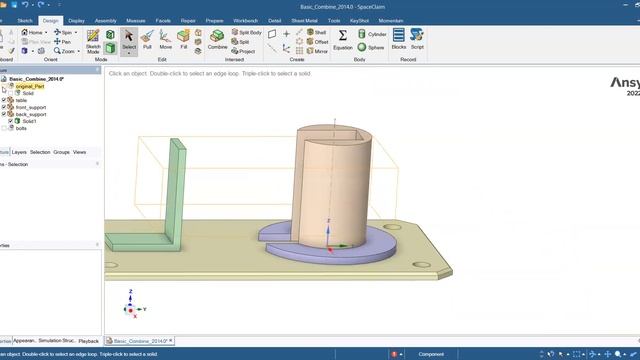640x360 pixels.
Task: Select the Basic_Combine_2014.0 root tree node
Action: 36,79
